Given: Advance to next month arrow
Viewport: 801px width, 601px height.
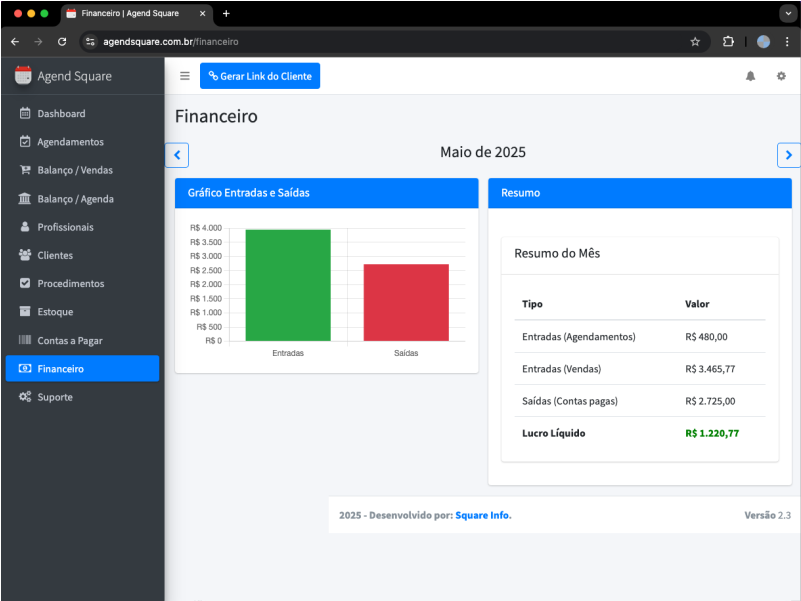Looking at the screenshot, I should pyautogui.click(x=788, y=155).
